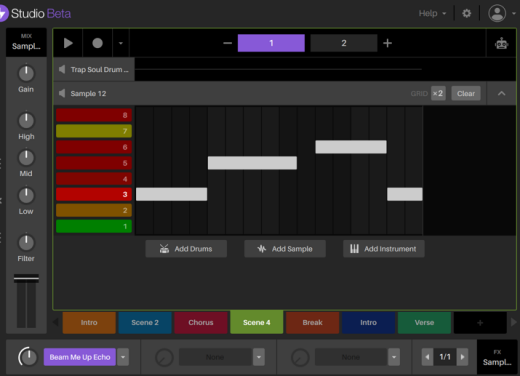Mute the Trap Soul Drum track
The image size is (520, 376).
click(x=62, y=69)
